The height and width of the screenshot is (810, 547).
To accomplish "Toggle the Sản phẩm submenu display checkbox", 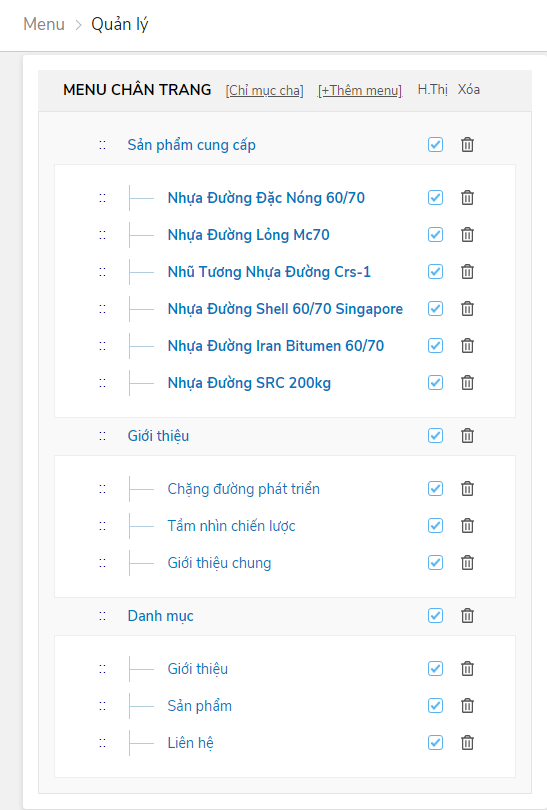I will (x=435, y=705).
